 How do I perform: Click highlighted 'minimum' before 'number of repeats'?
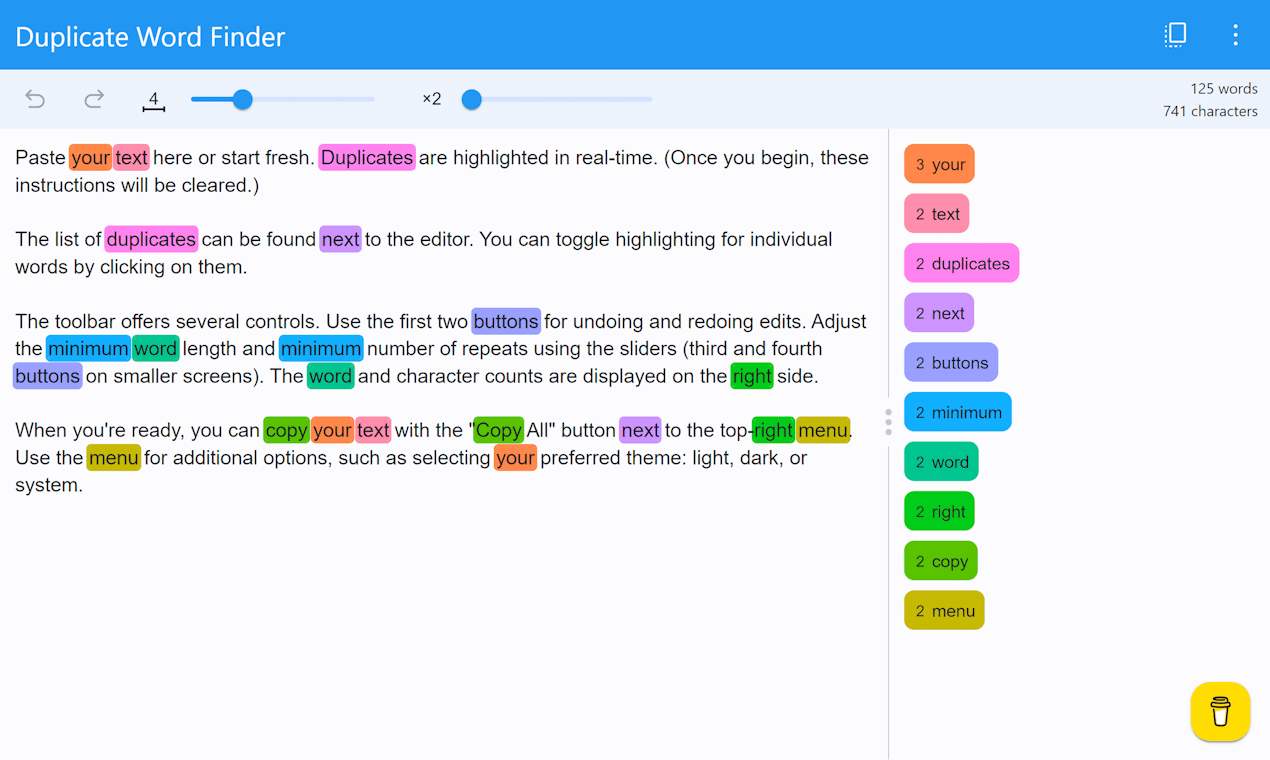(x=321, y=349)
